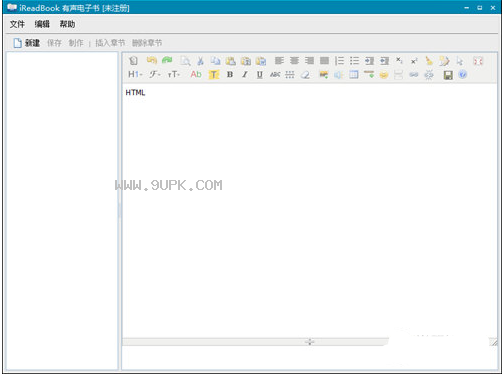The height and width of the screenshot is (375, 502).
Task: Toggle strikethrough ABC formatting
Action: tap(275, 74)
